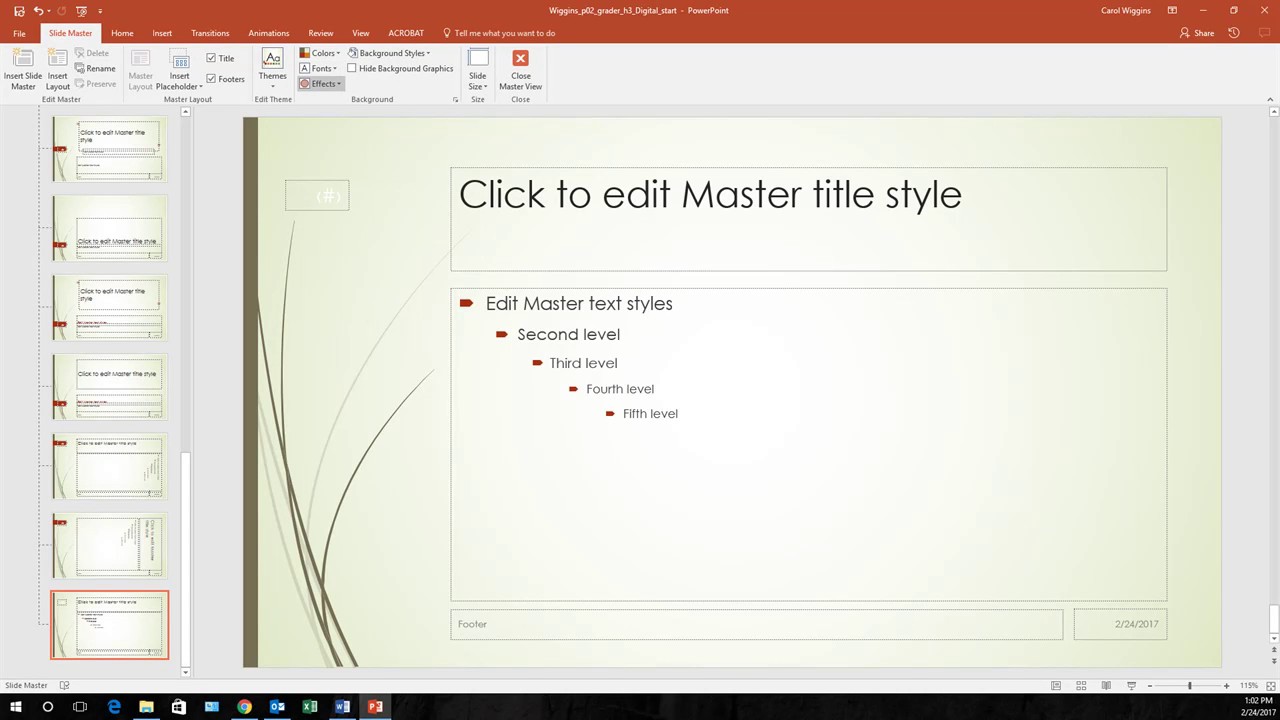Enable Hide Background Graphics
This screenshot has height=720, width=1280.
coord(352,68)
